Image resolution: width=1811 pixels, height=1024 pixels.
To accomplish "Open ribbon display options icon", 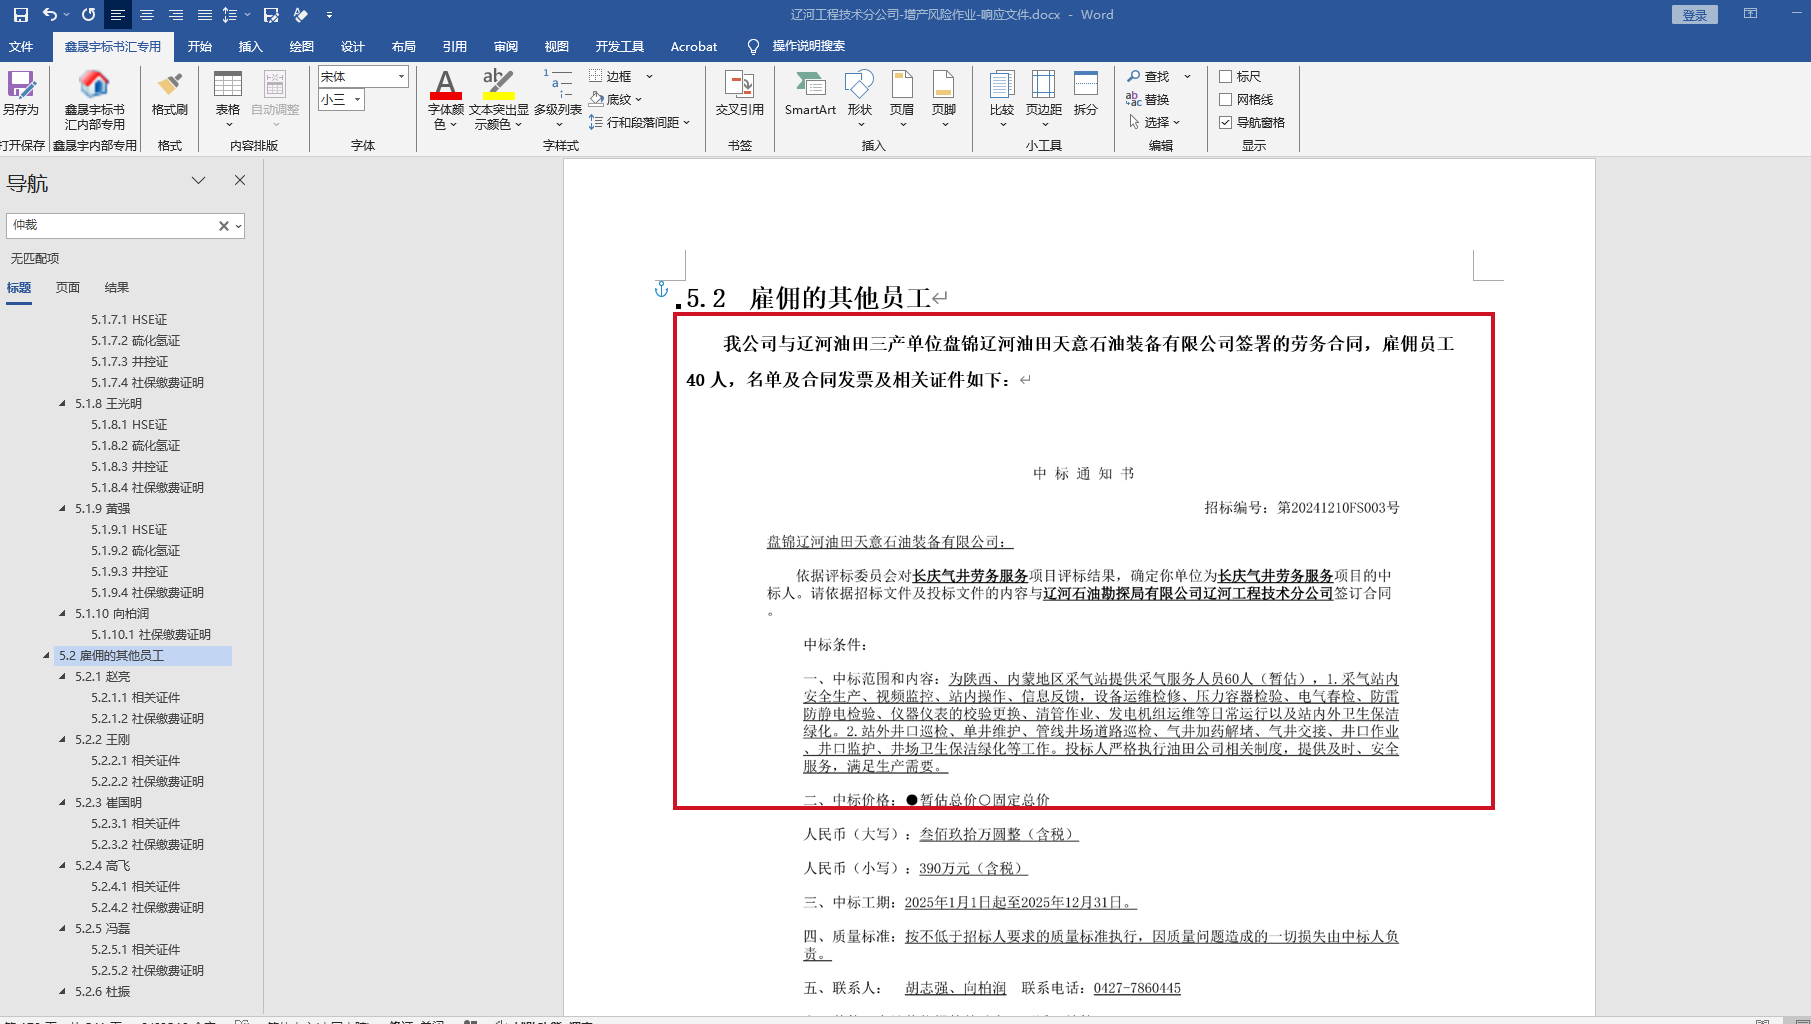I will pyautogui.click(x=1750, y=14).
